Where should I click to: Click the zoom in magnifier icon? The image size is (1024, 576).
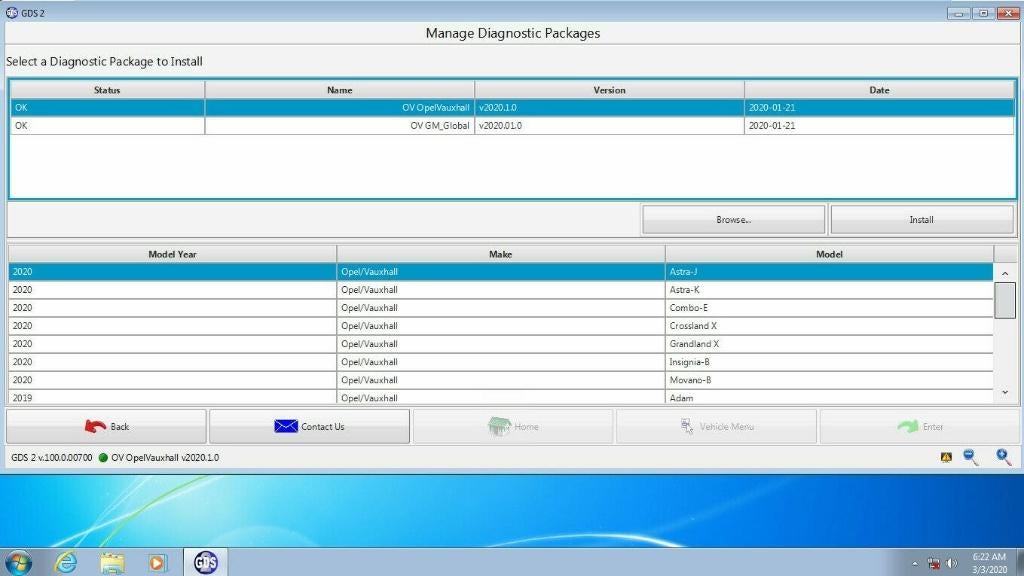click(x=1004, y=457)
